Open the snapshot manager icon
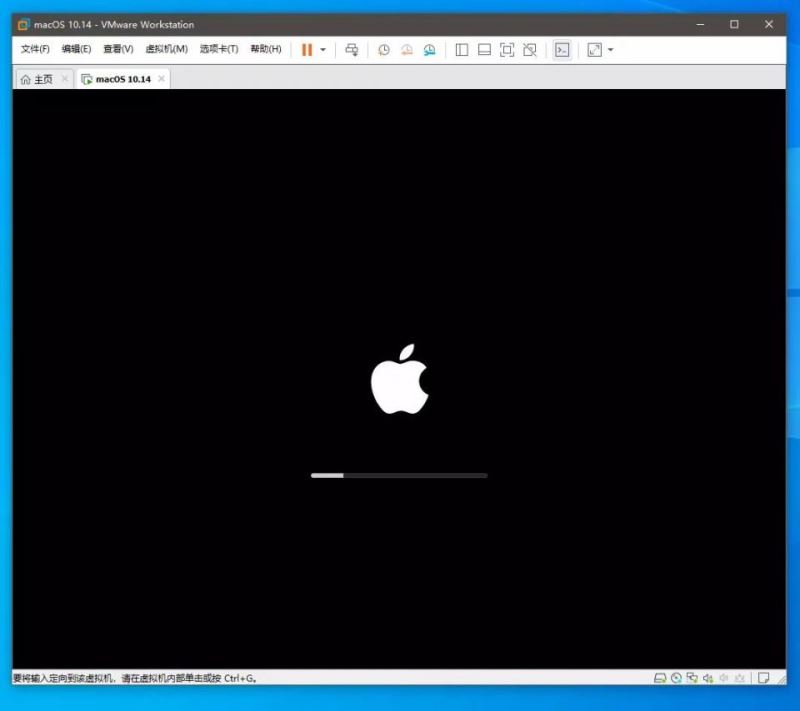 point(430,49)
